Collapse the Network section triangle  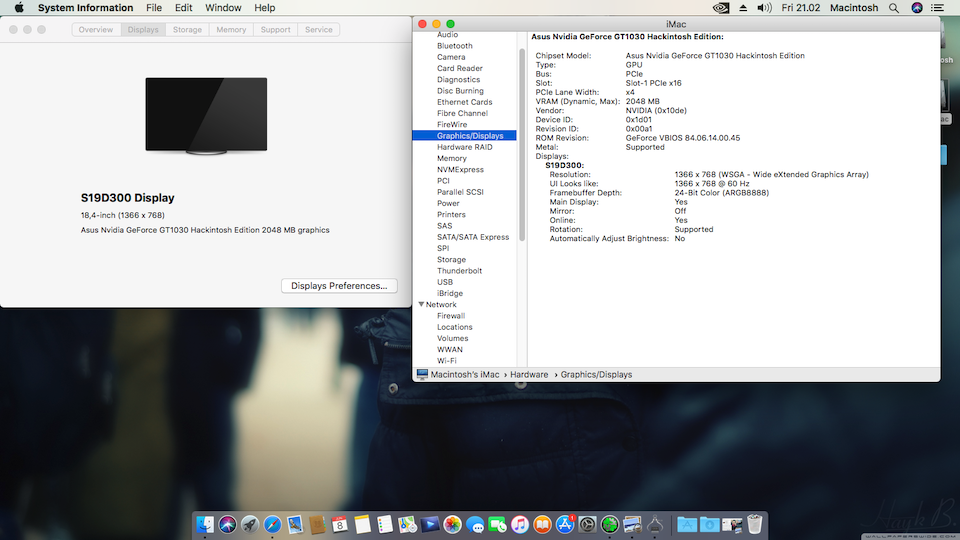(421, 304)
